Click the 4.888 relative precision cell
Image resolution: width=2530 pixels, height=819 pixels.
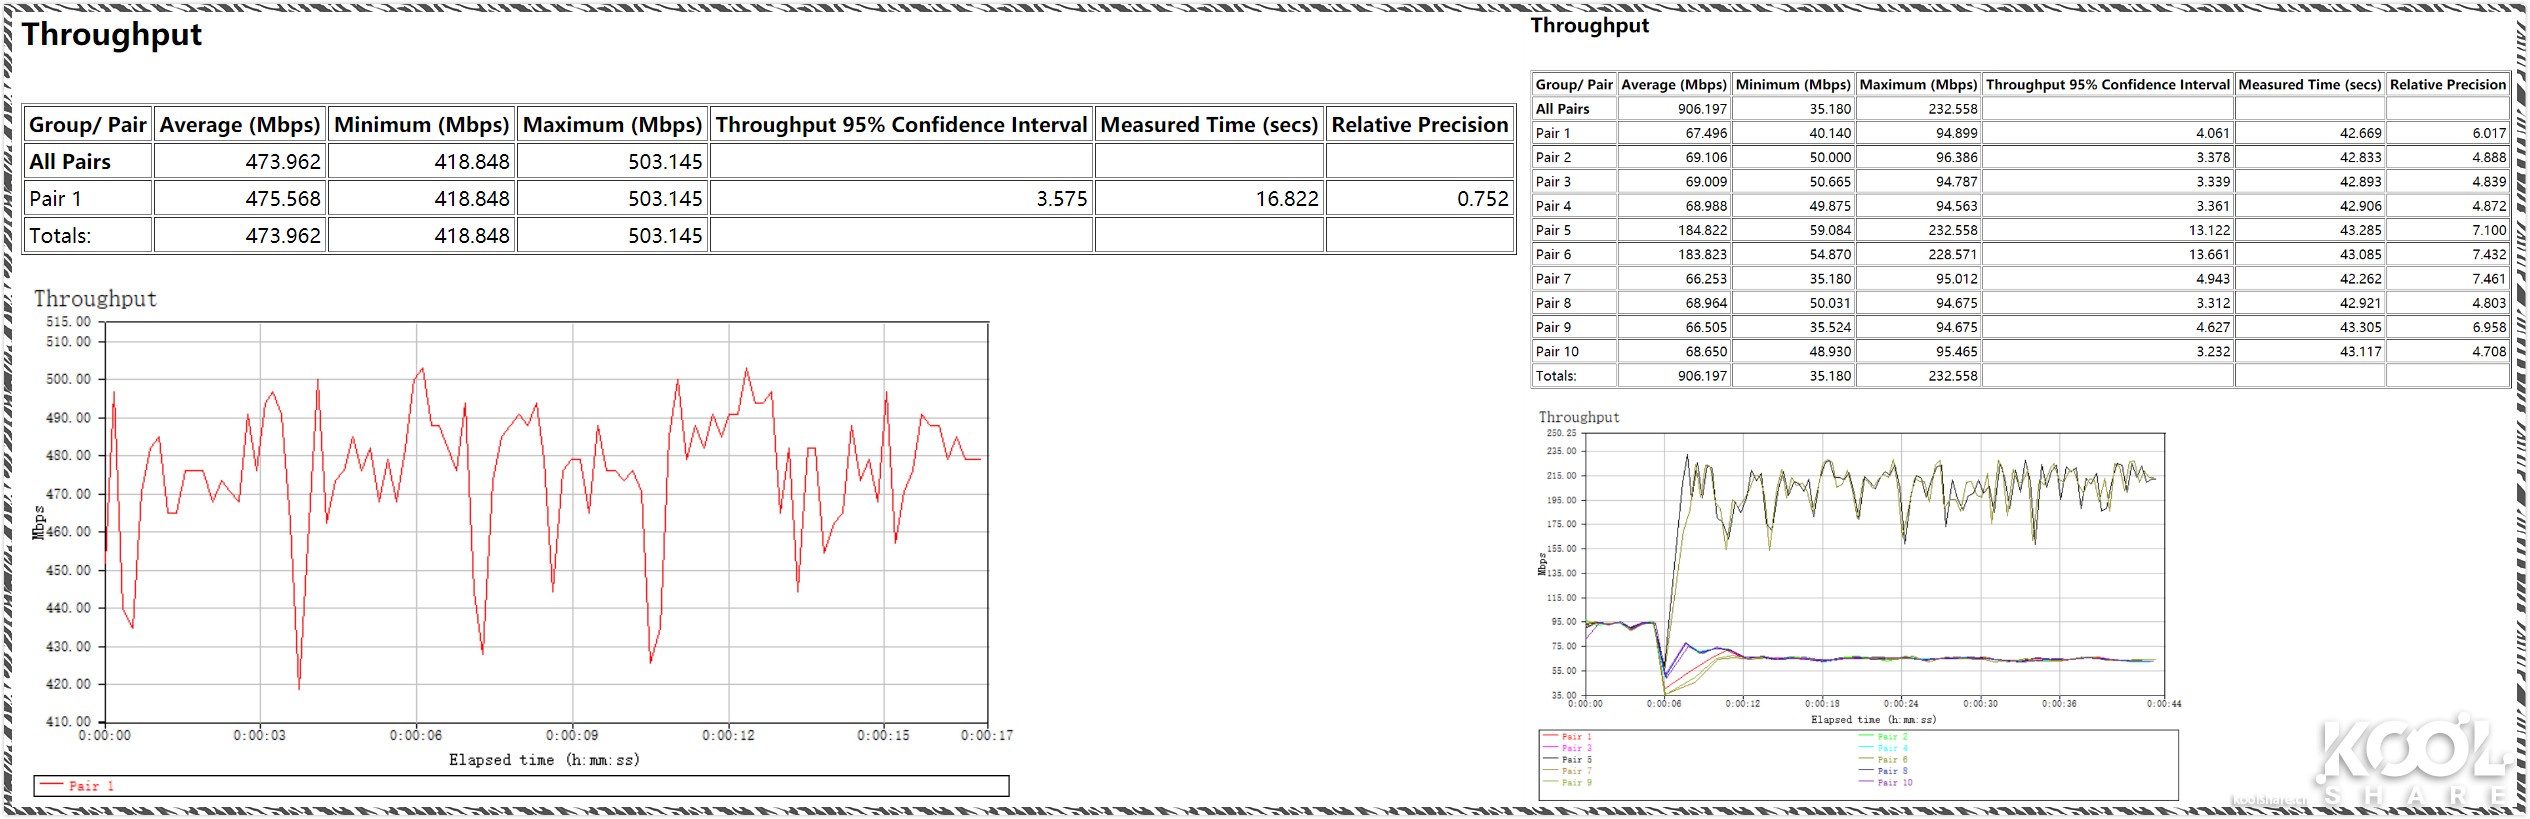click(2448, 157)
